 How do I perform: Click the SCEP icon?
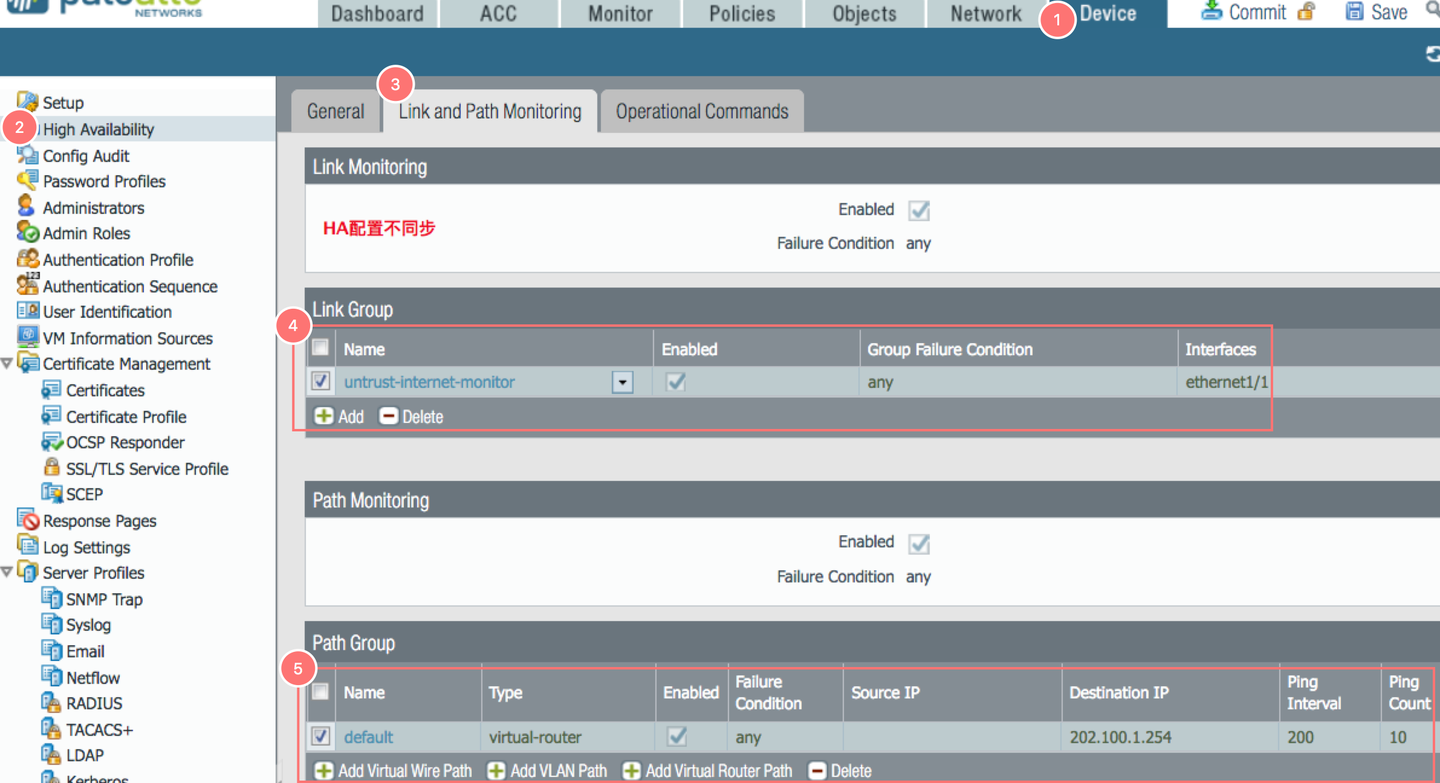click(52, 493)
